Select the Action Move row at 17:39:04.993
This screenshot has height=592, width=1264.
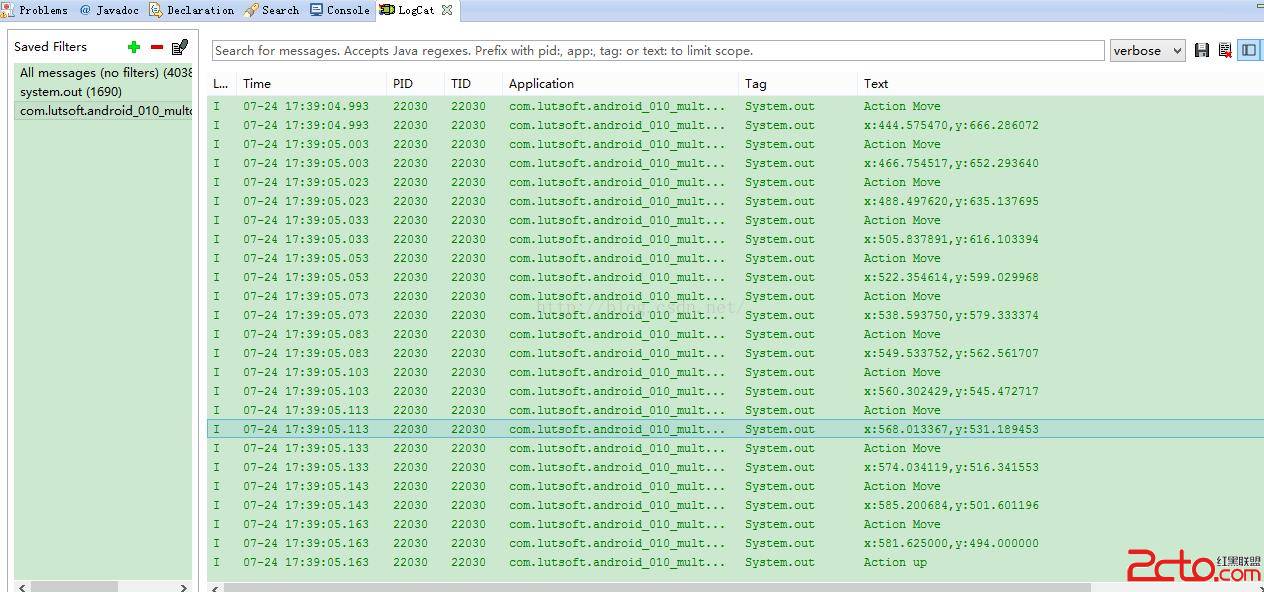click(735, 107)
